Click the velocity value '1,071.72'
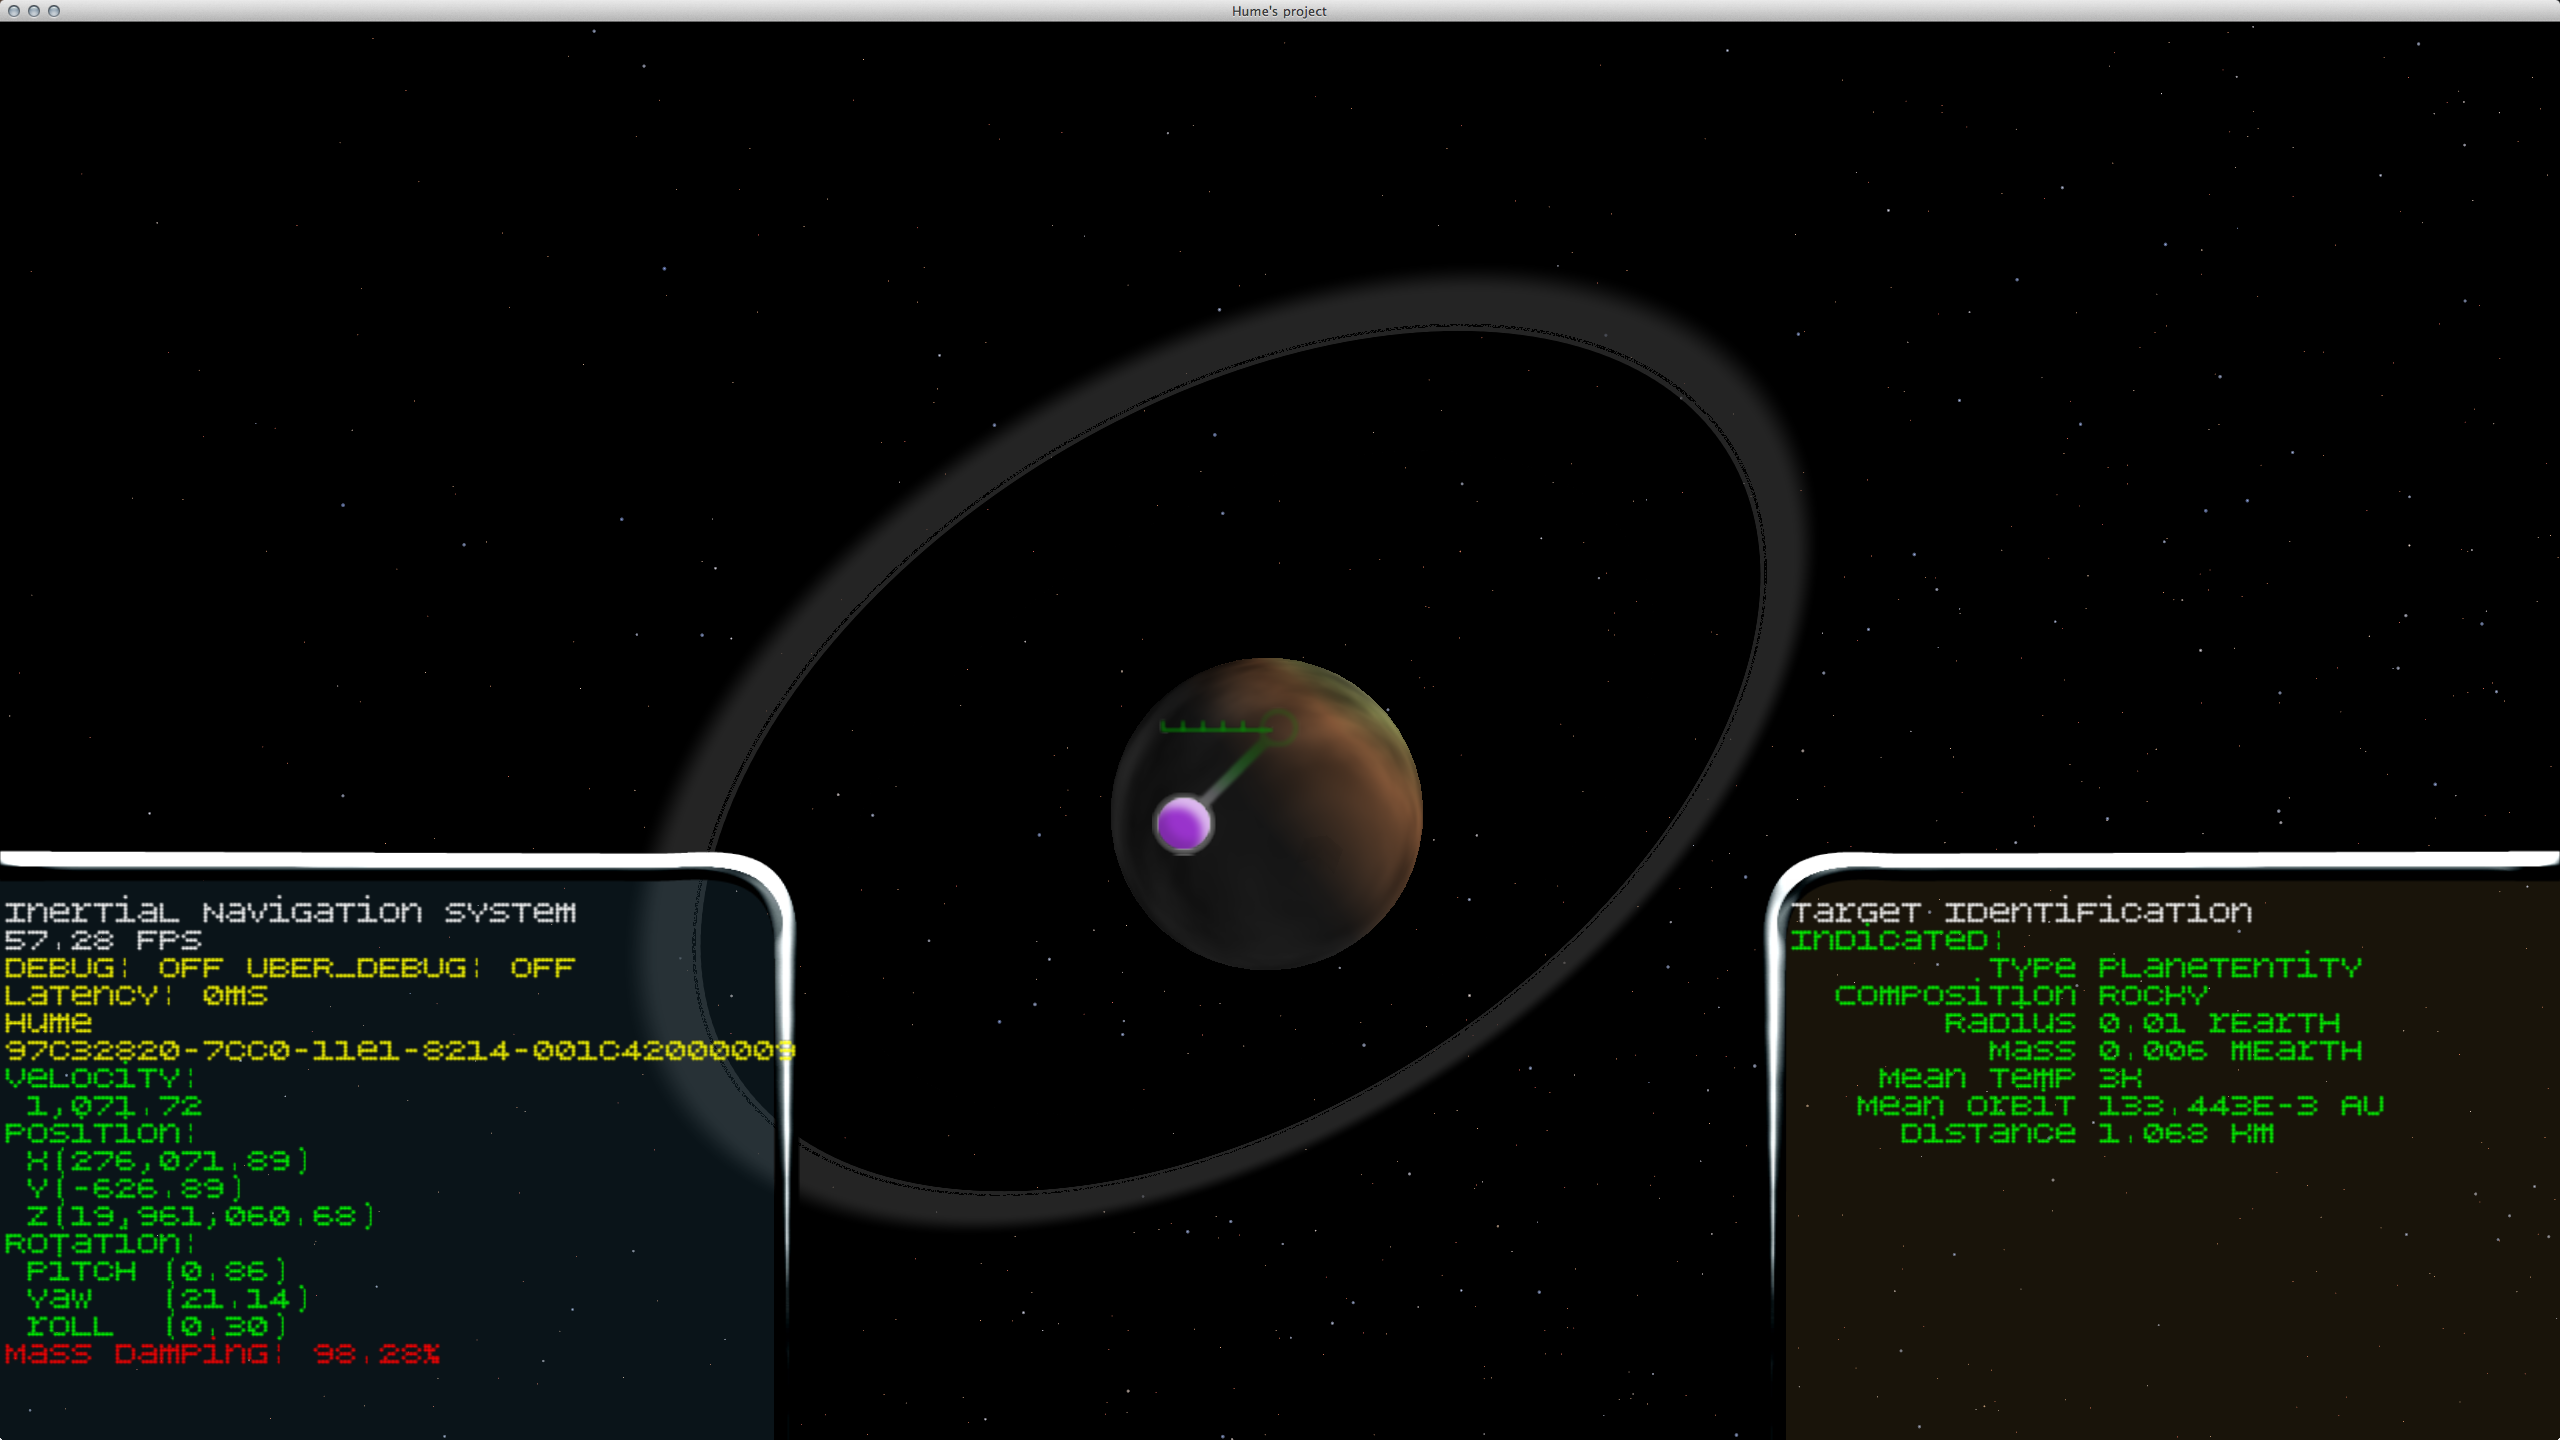Viewport: 2560px width, 1440px height. 114,1106
